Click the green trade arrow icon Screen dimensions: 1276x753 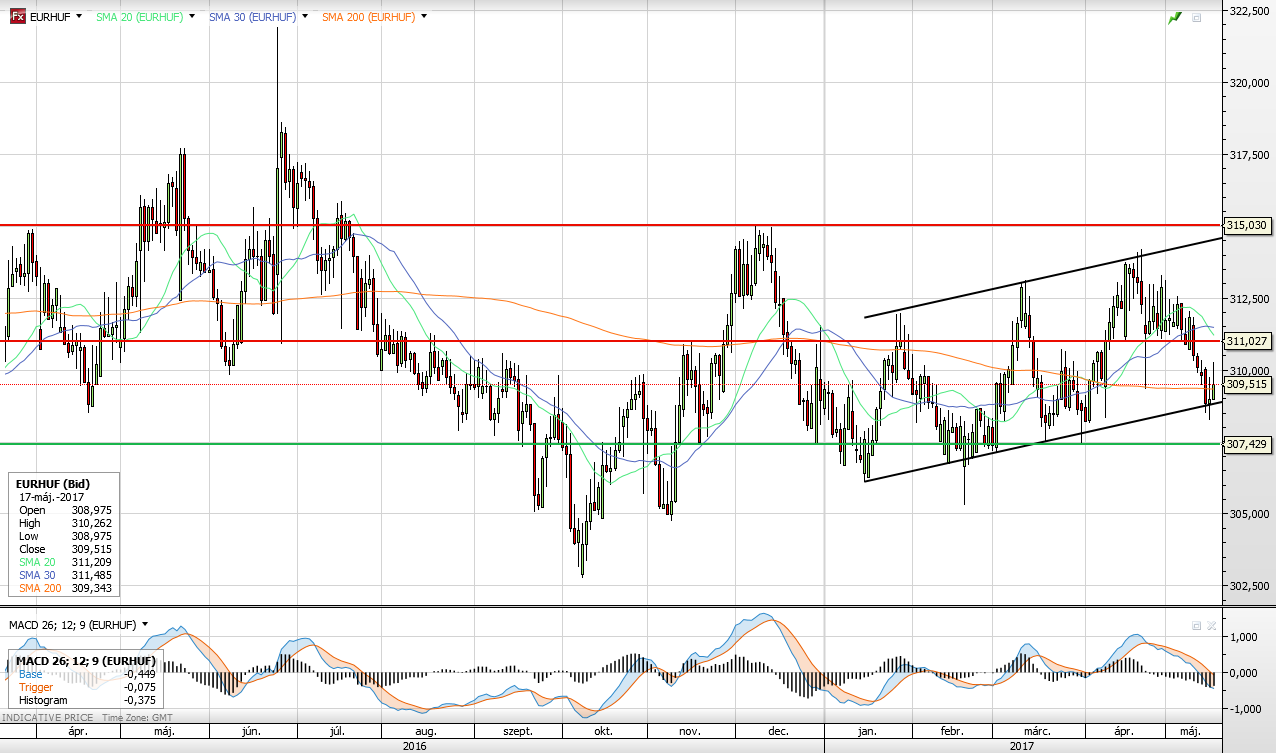[x=1175, y=17]
